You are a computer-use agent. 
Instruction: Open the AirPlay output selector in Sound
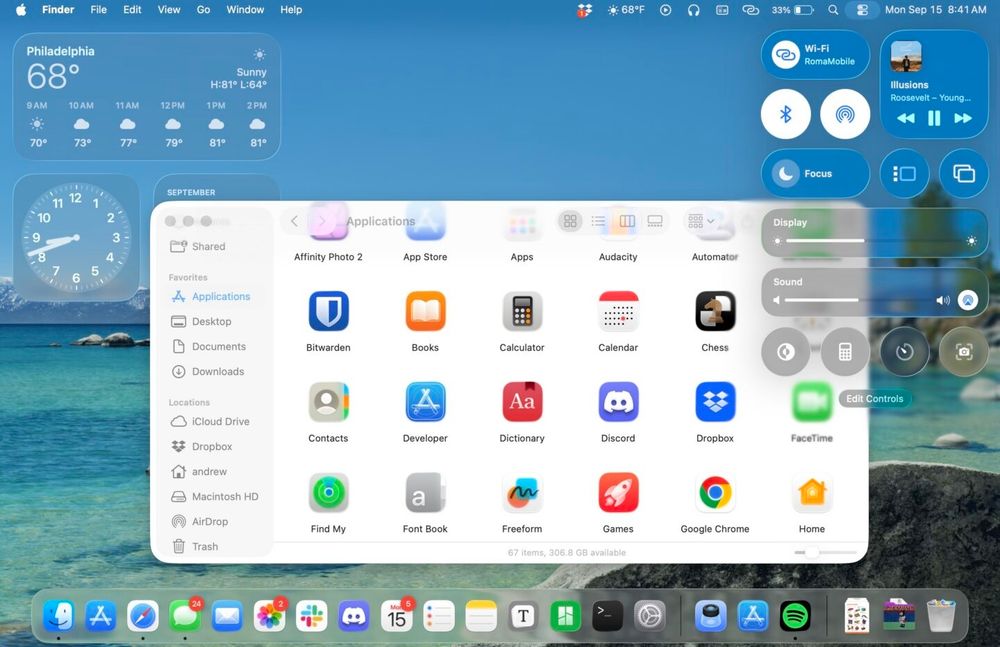968,298
